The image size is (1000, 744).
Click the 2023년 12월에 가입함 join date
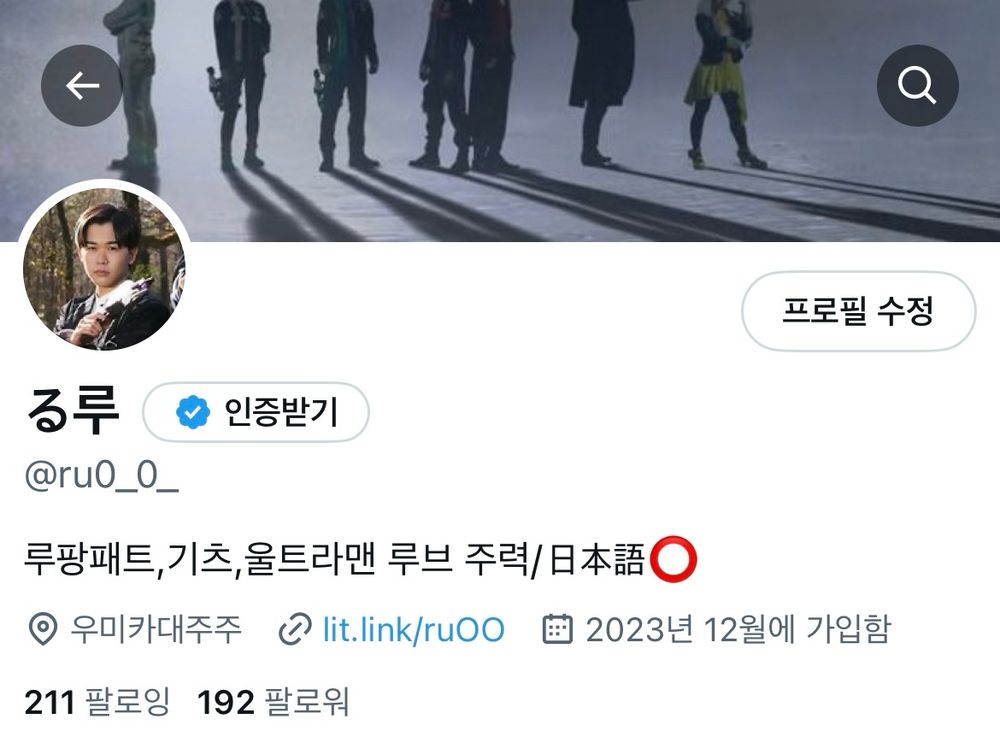click(738, 629)
